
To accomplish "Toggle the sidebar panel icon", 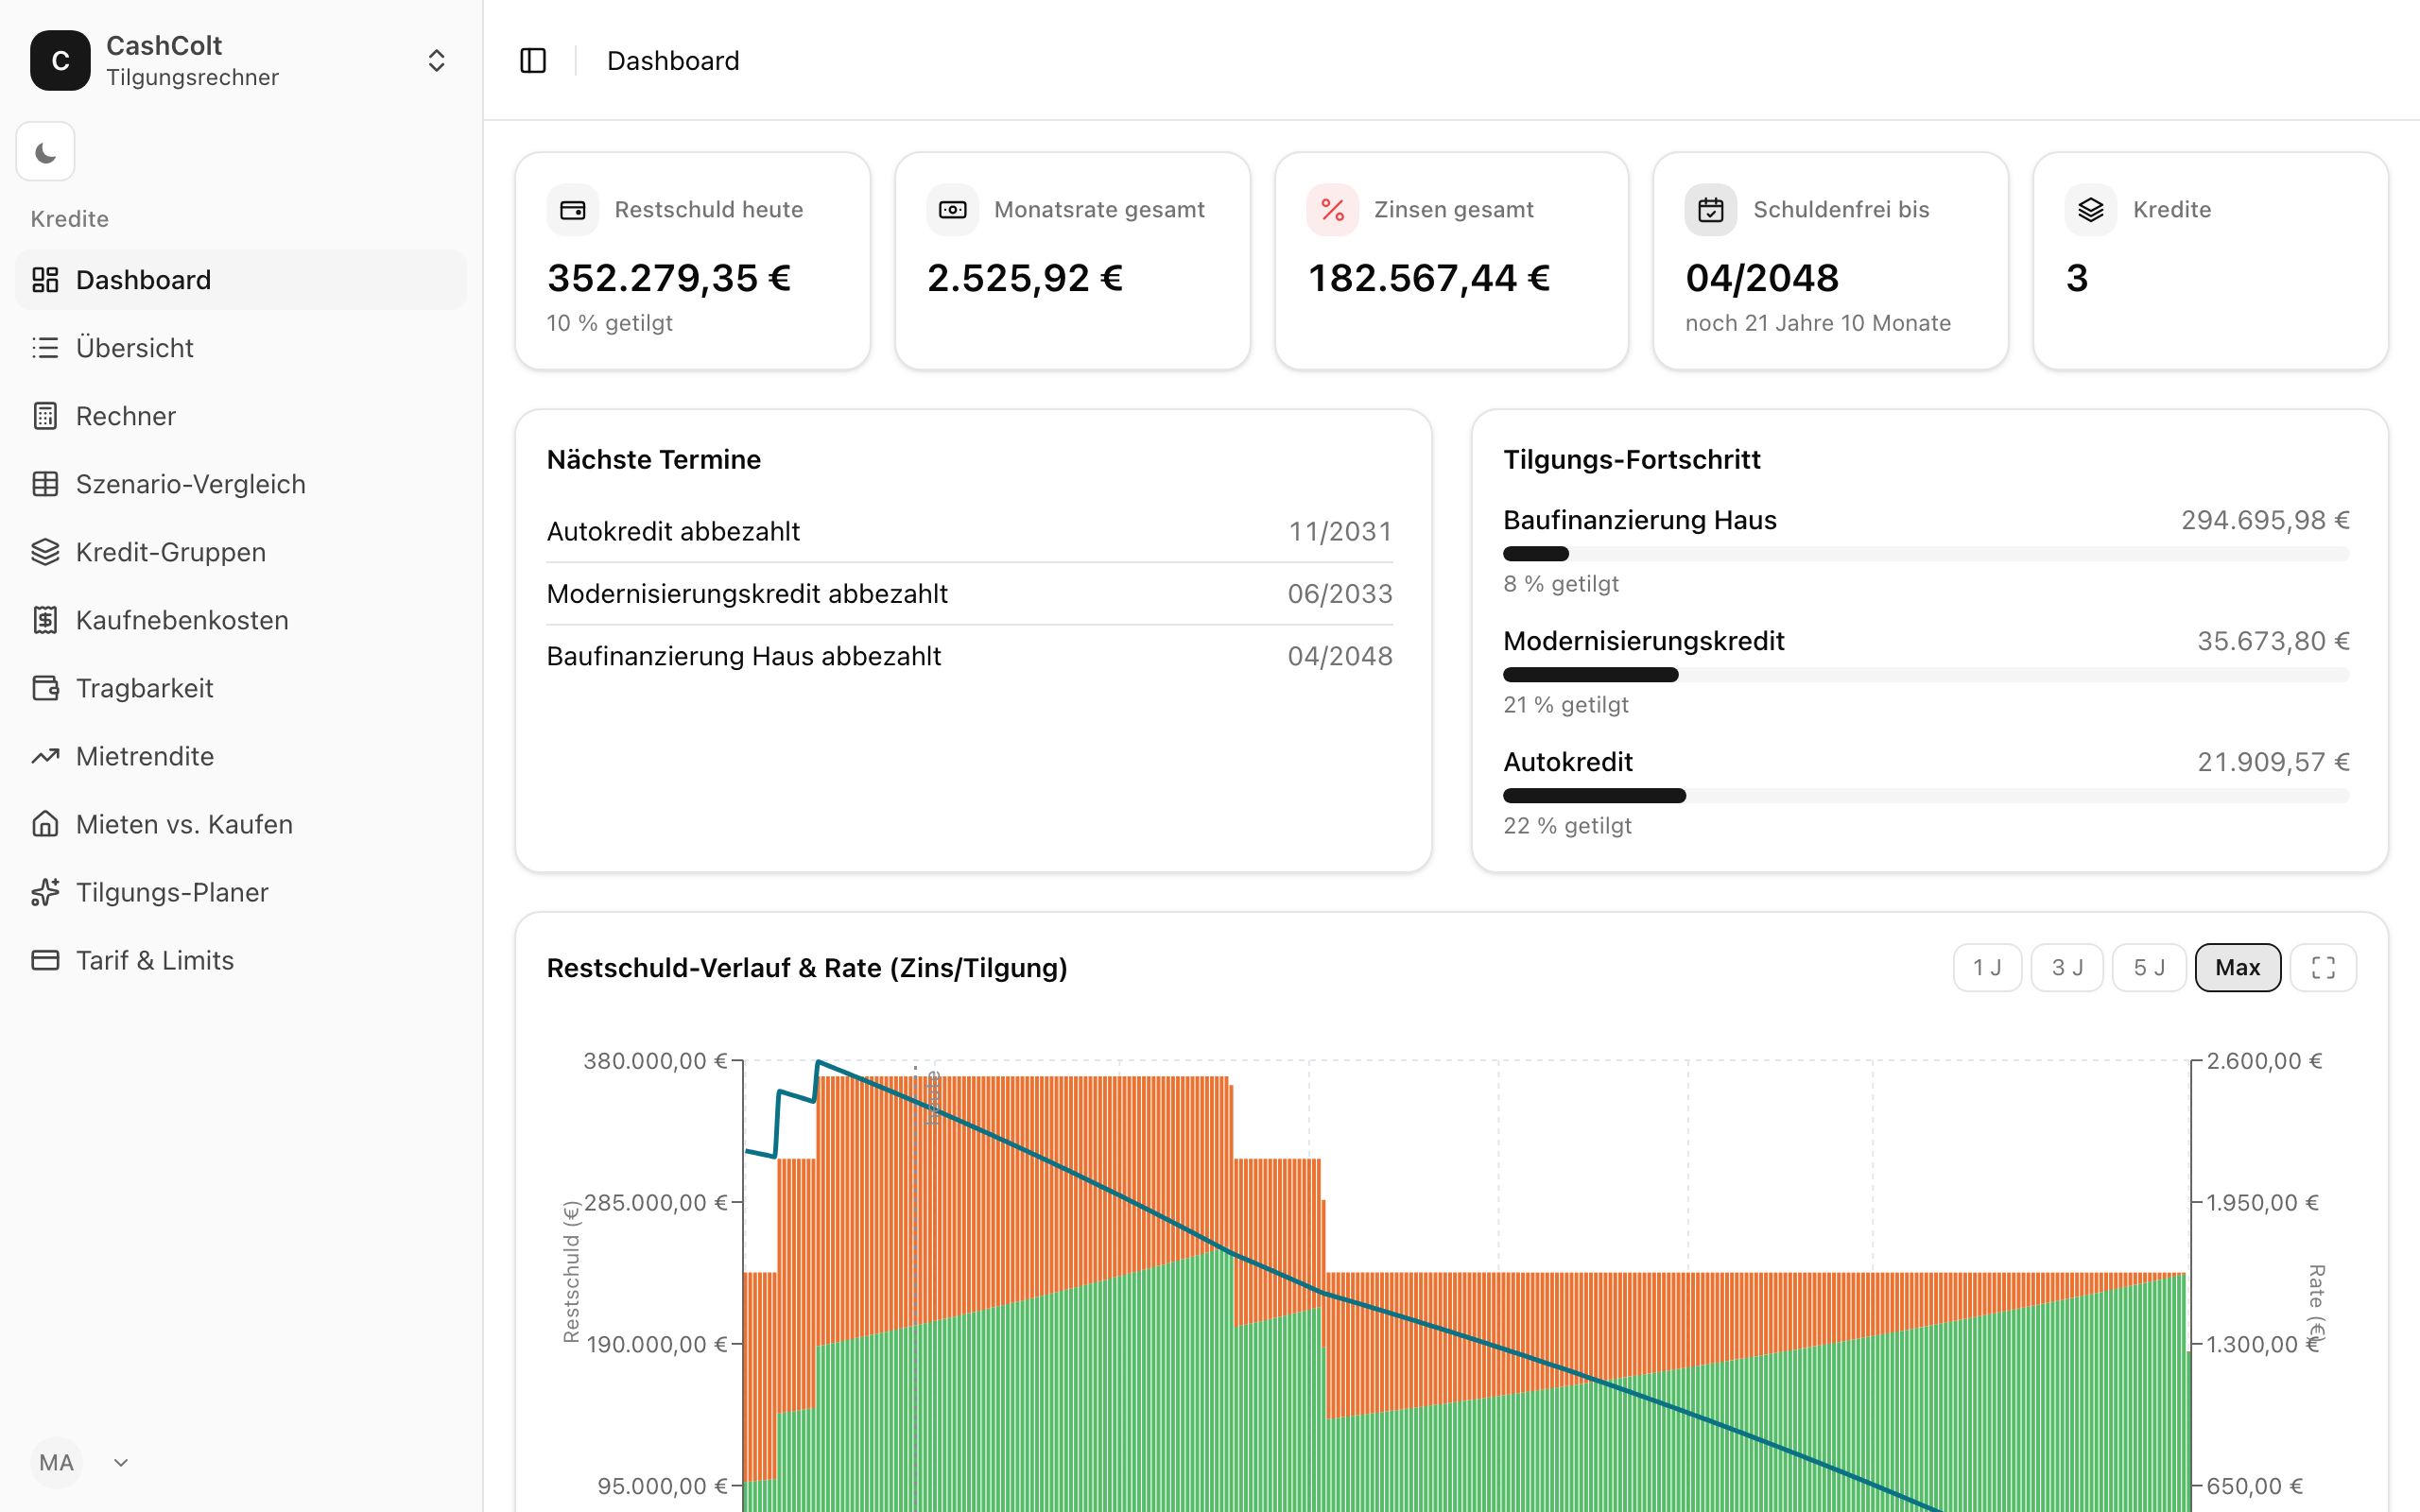I will [x=533, y=61].
